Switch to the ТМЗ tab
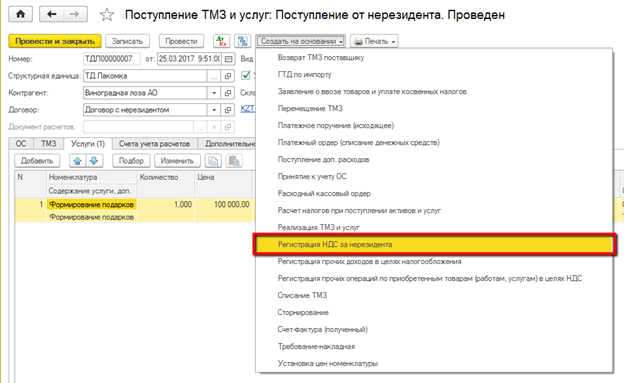The image size is (624, 383). pos(49,144)
